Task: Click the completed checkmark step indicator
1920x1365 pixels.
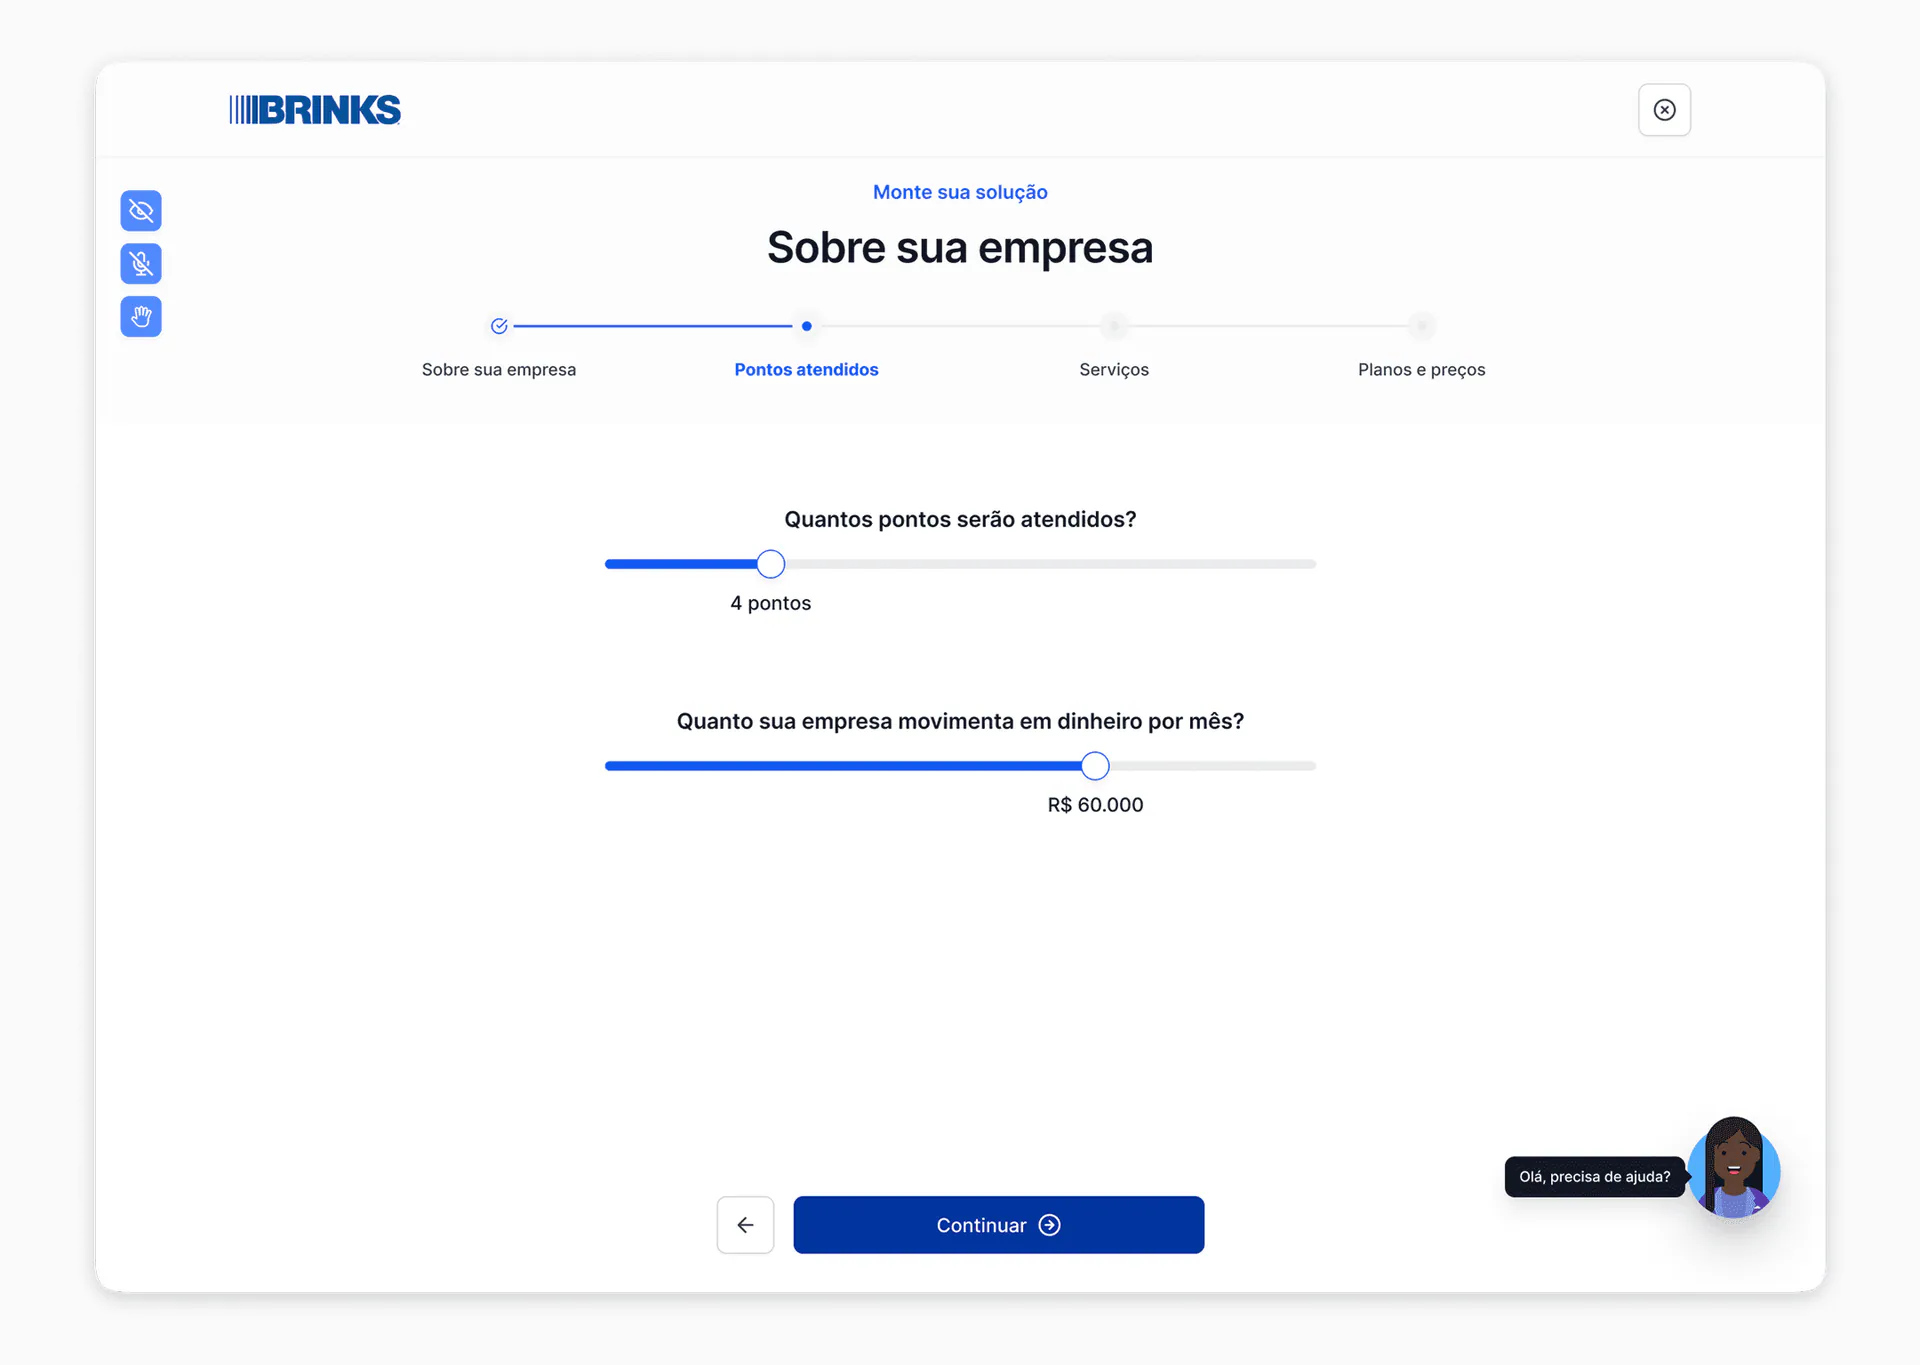Action: pos(499,326)
